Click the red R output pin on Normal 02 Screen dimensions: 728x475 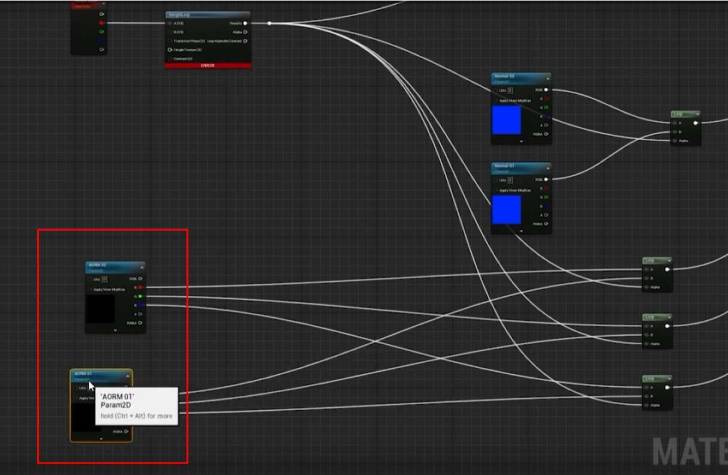pyautogui.click(x=546, y=99)
